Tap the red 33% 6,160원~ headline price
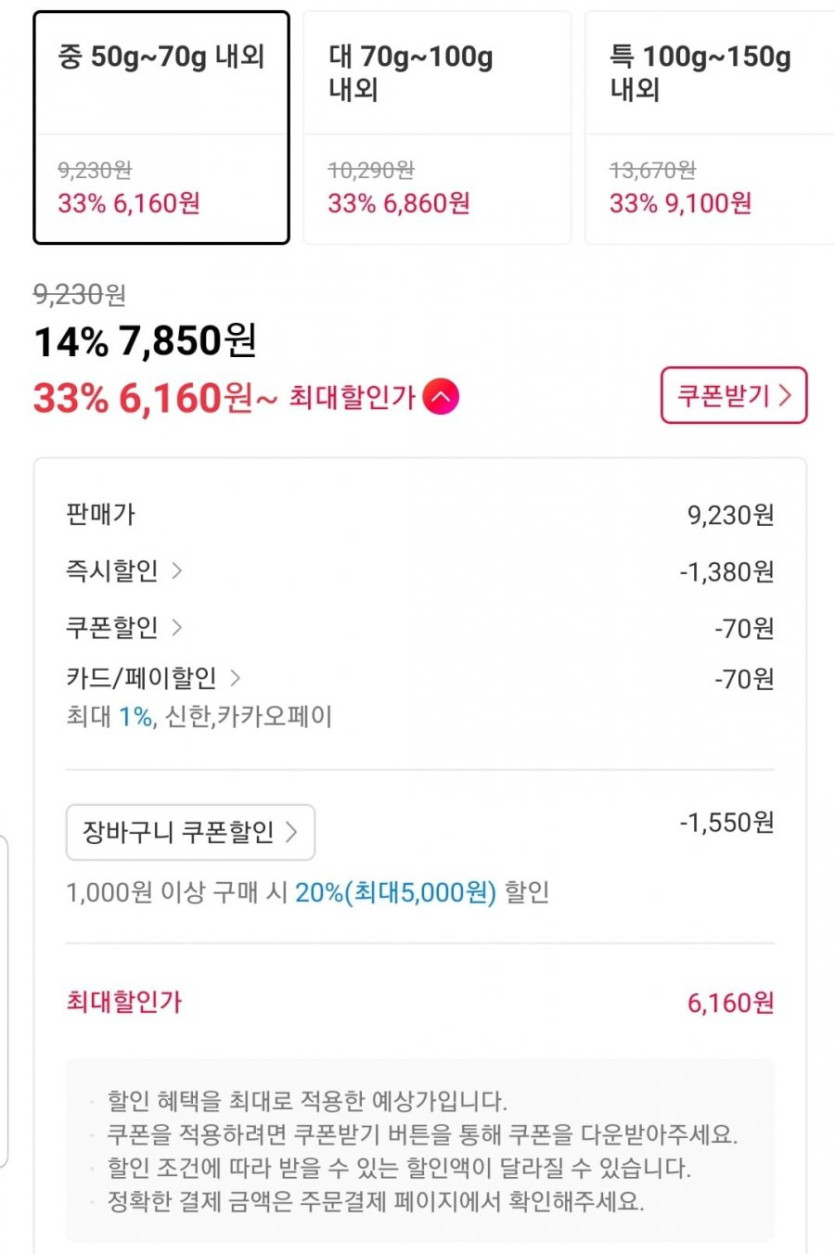The width and height of the screenshot is (835, 1254). coord(155,398)
